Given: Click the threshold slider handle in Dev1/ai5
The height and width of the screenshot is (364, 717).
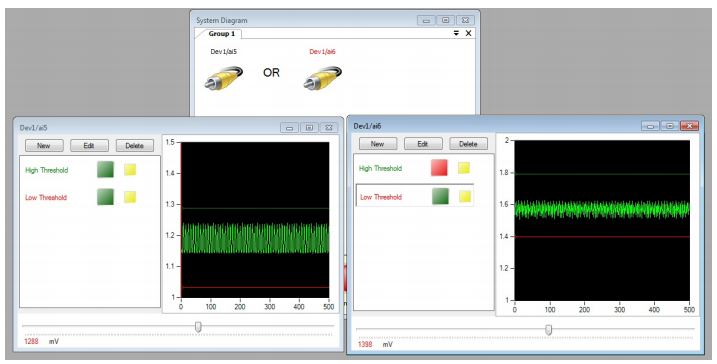Looking at the screenshot, I should click(x=198, y=327).
